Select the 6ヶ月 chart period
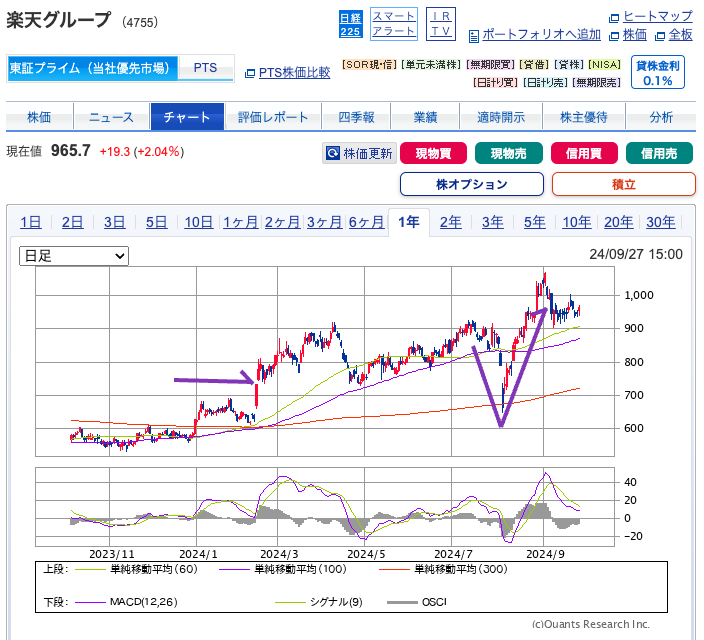Viewport: 704px width, 640px height. [x=366, y=222]
